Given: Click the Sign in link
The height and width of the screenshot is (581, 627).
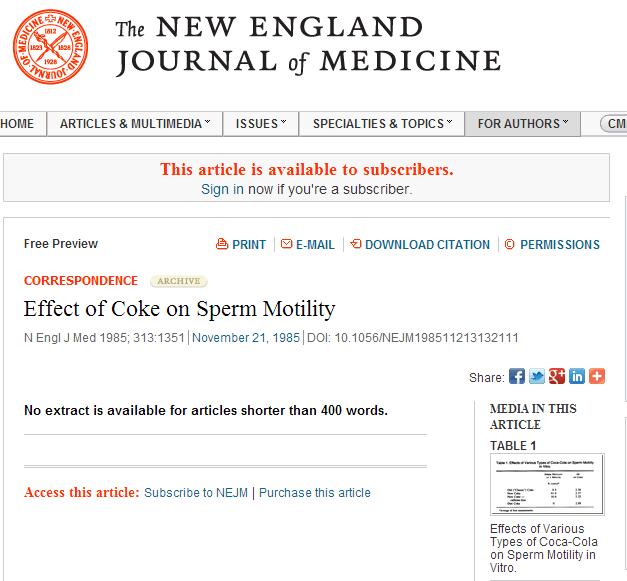Looking at the screenshot, I should pyautogui.click(x=222, y=189).
